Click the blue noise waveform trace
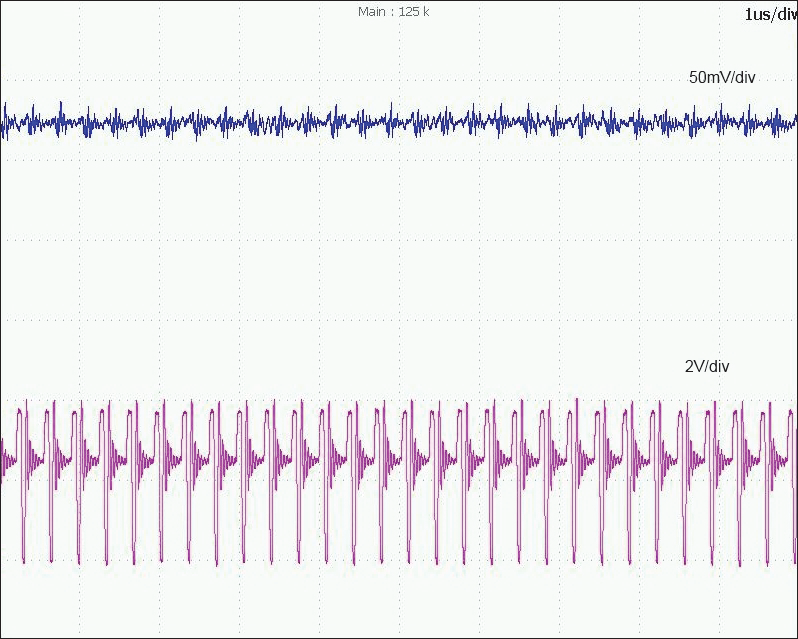The height and width of the screenshot is (639, 798). (400, 122)
